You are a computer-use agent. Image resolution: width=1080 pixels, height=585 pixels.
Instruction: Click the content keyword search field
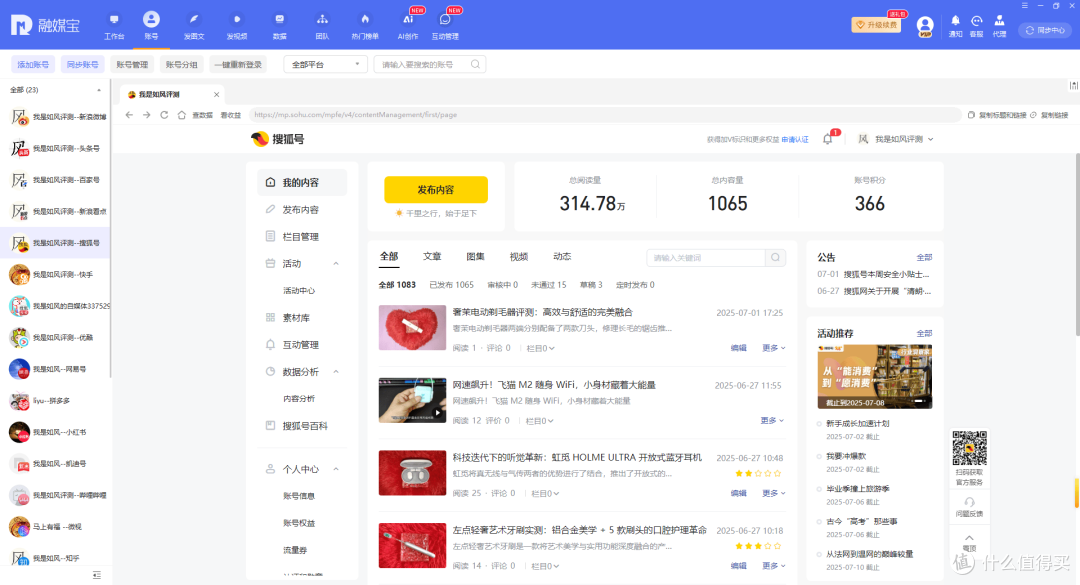pyautogui.click(x=706, y=258)
